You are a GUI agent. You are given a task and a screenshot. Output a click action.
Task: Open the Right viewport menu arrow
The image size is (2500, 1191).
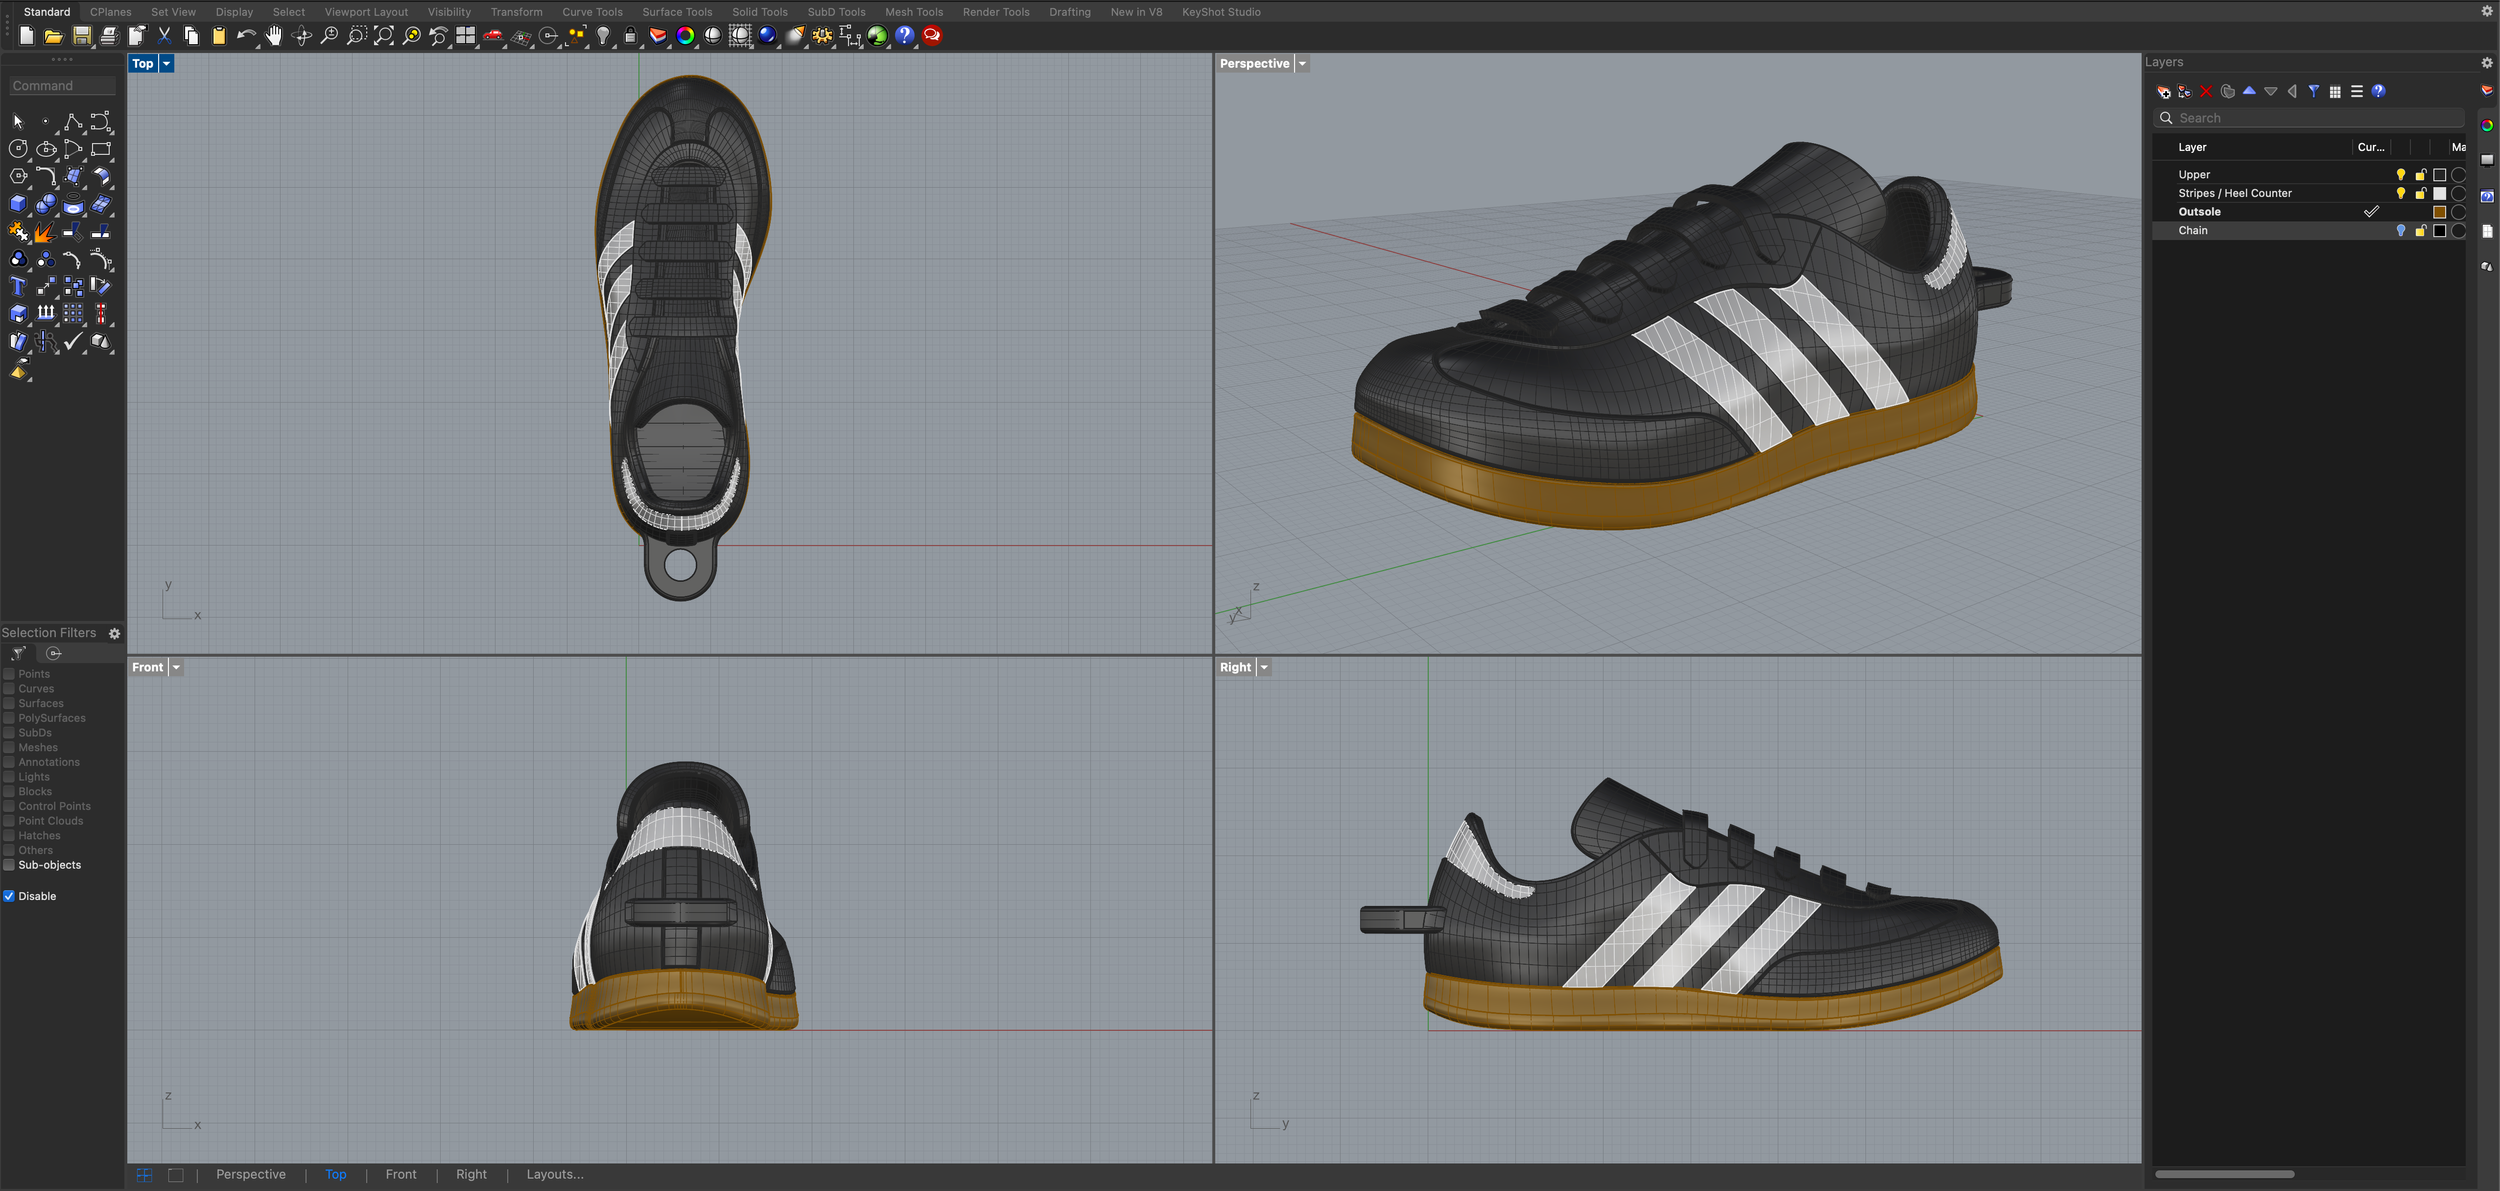pos(1264,667)
